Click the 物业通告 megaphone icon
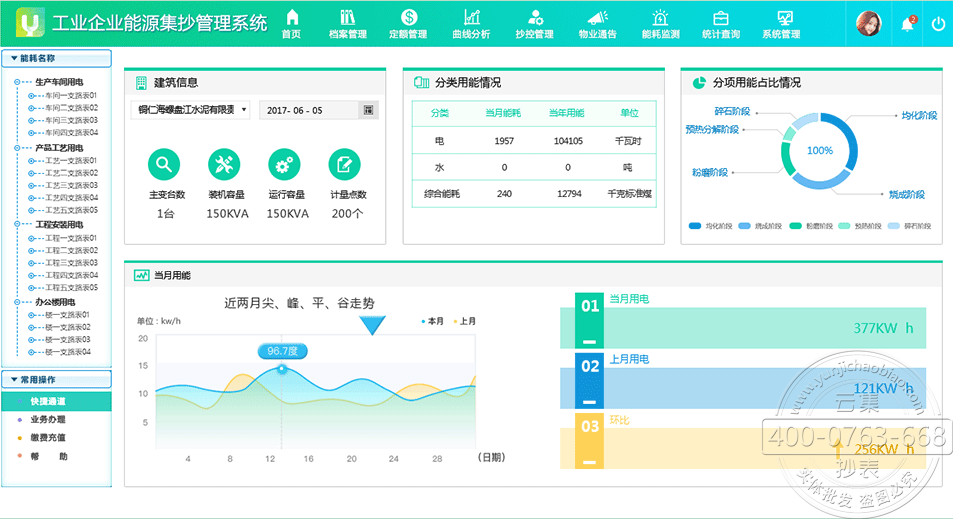This screenshot has height=519, width=953. (597, 17)
